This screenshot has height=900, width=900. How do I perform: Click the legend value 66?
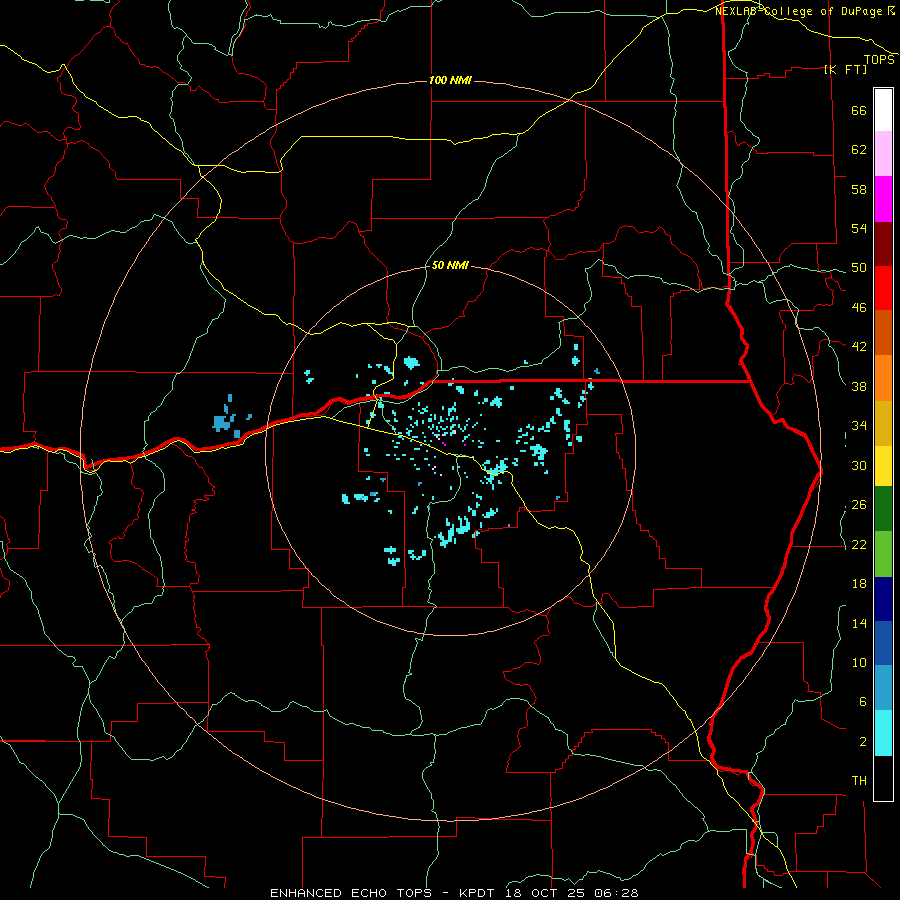[x=859, y=111]
